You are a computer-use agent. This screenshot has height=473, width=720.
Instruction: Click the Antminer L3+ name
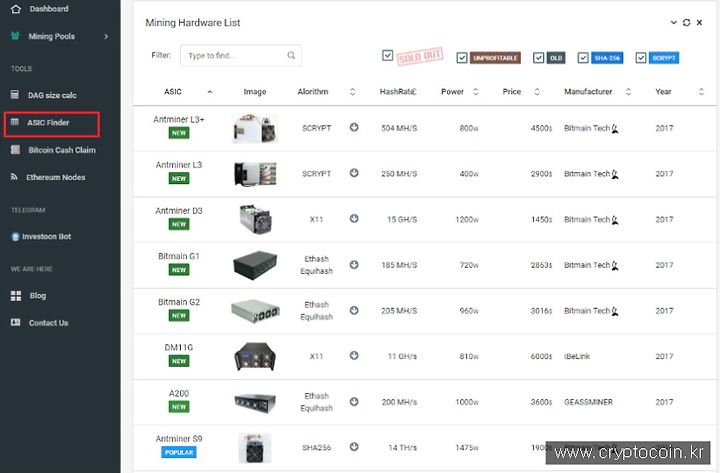[179, 119]
